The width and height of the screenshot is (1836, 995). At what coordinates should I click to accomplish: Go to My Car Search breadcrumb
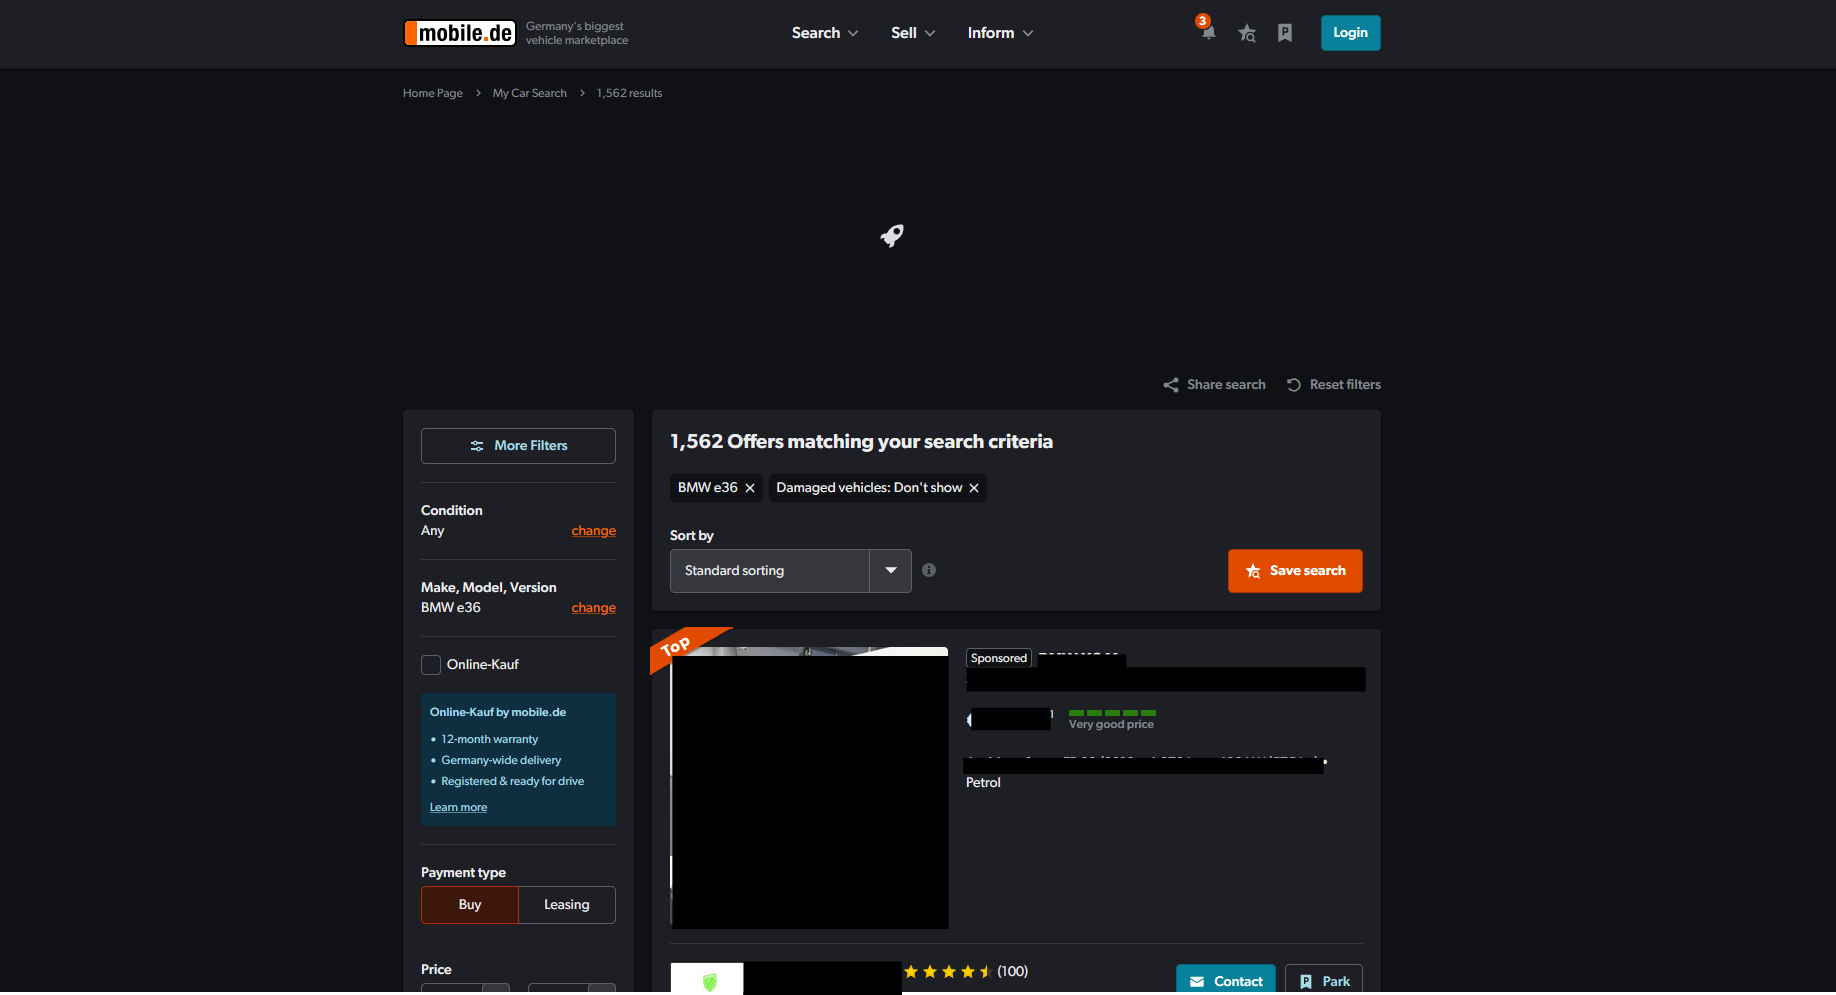pos(529,93)
